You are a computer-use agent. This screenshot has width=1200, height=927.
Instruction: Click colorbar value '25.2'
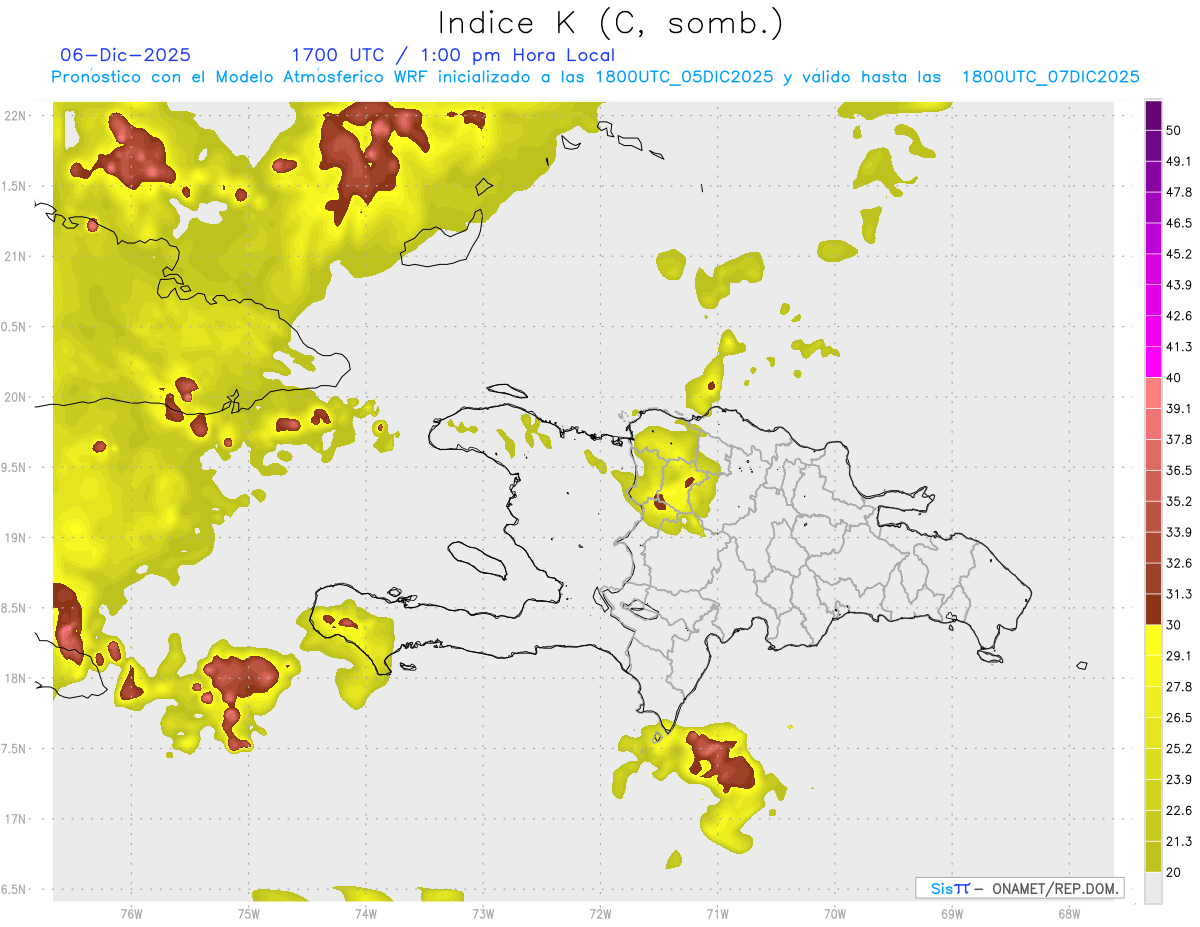pos(1179,749)
